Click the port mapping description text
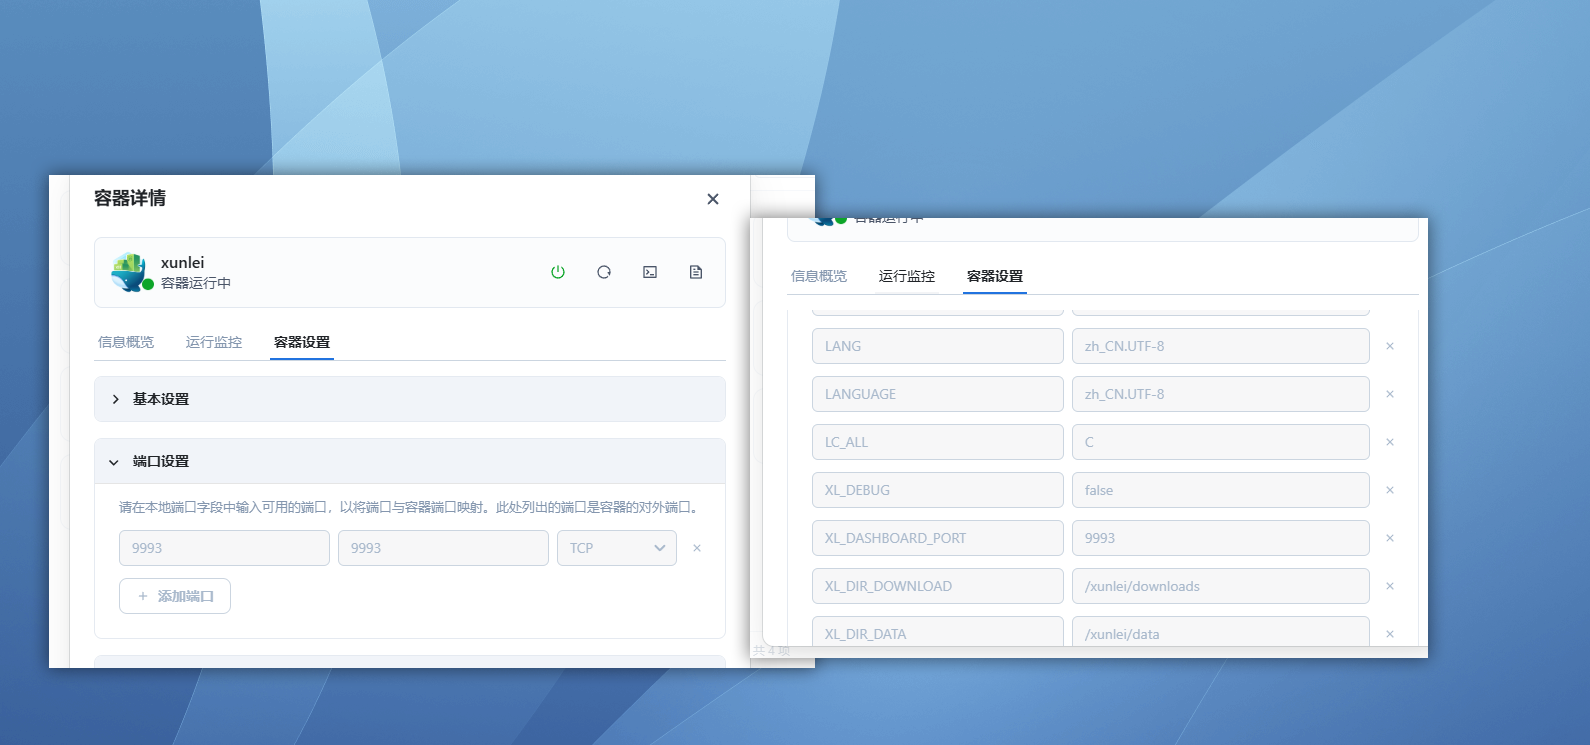This screenshot has height=745, width=1590. click(410, 507)
